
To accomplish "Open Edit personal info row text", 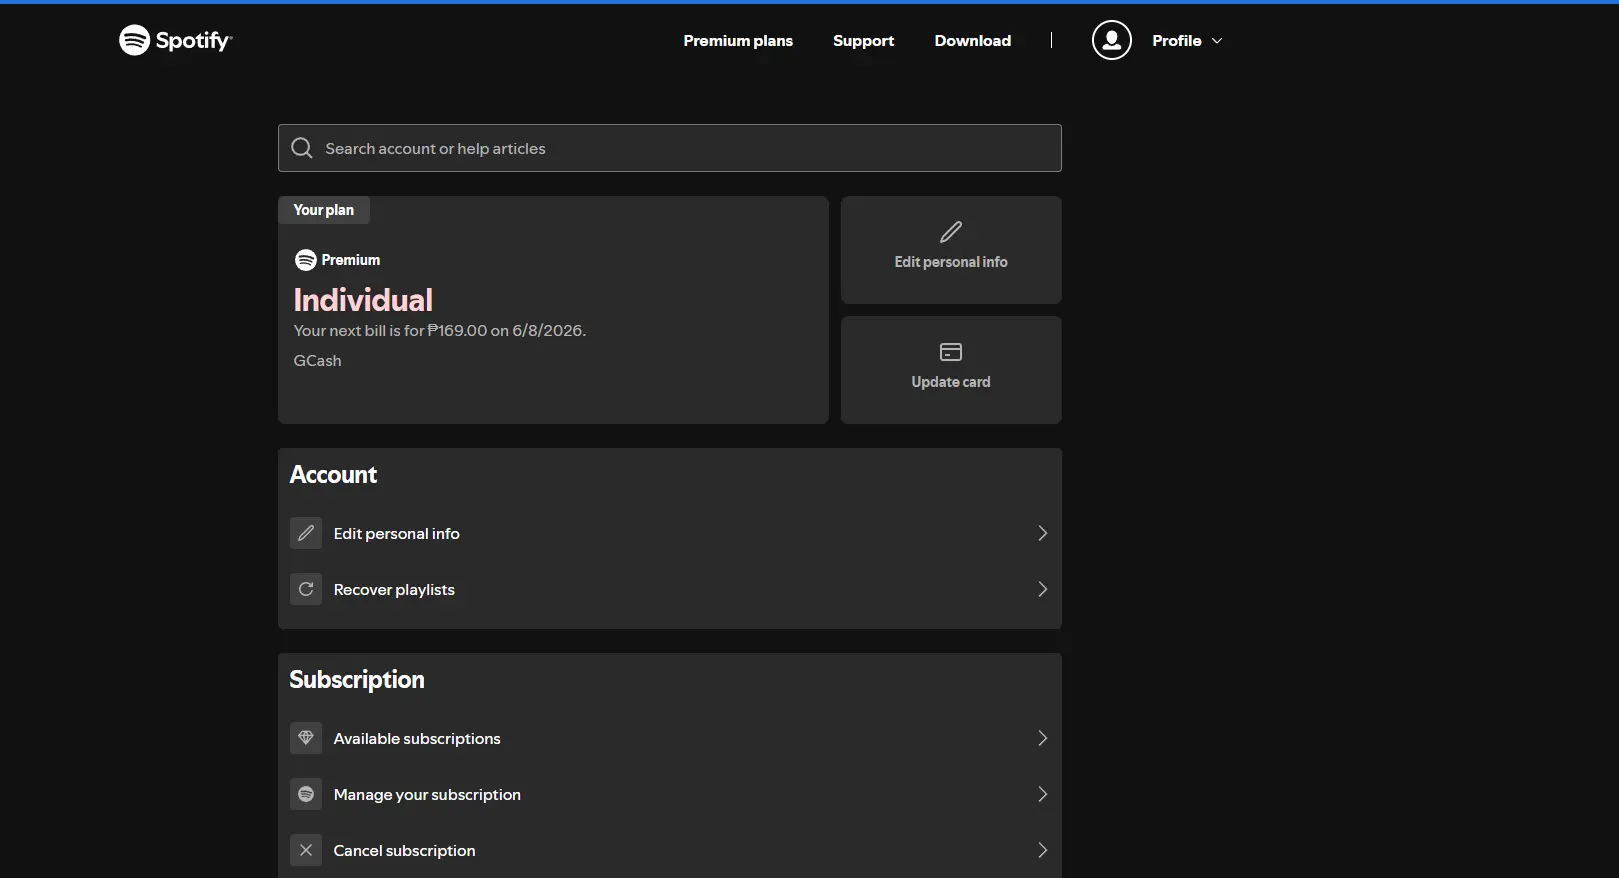I will pos(396,534).
